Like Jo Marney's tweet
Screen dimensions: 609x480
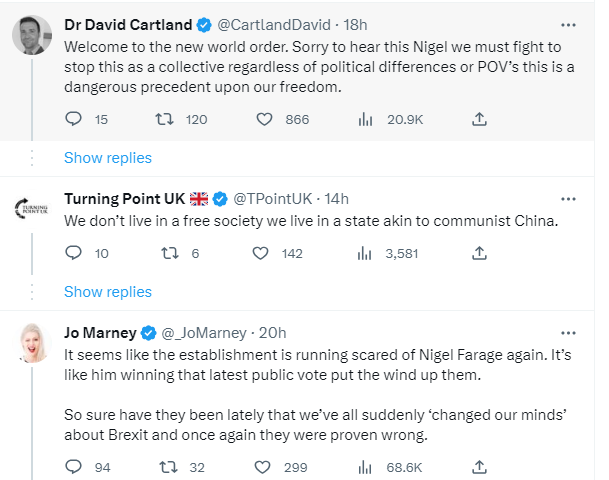[265, 466]
